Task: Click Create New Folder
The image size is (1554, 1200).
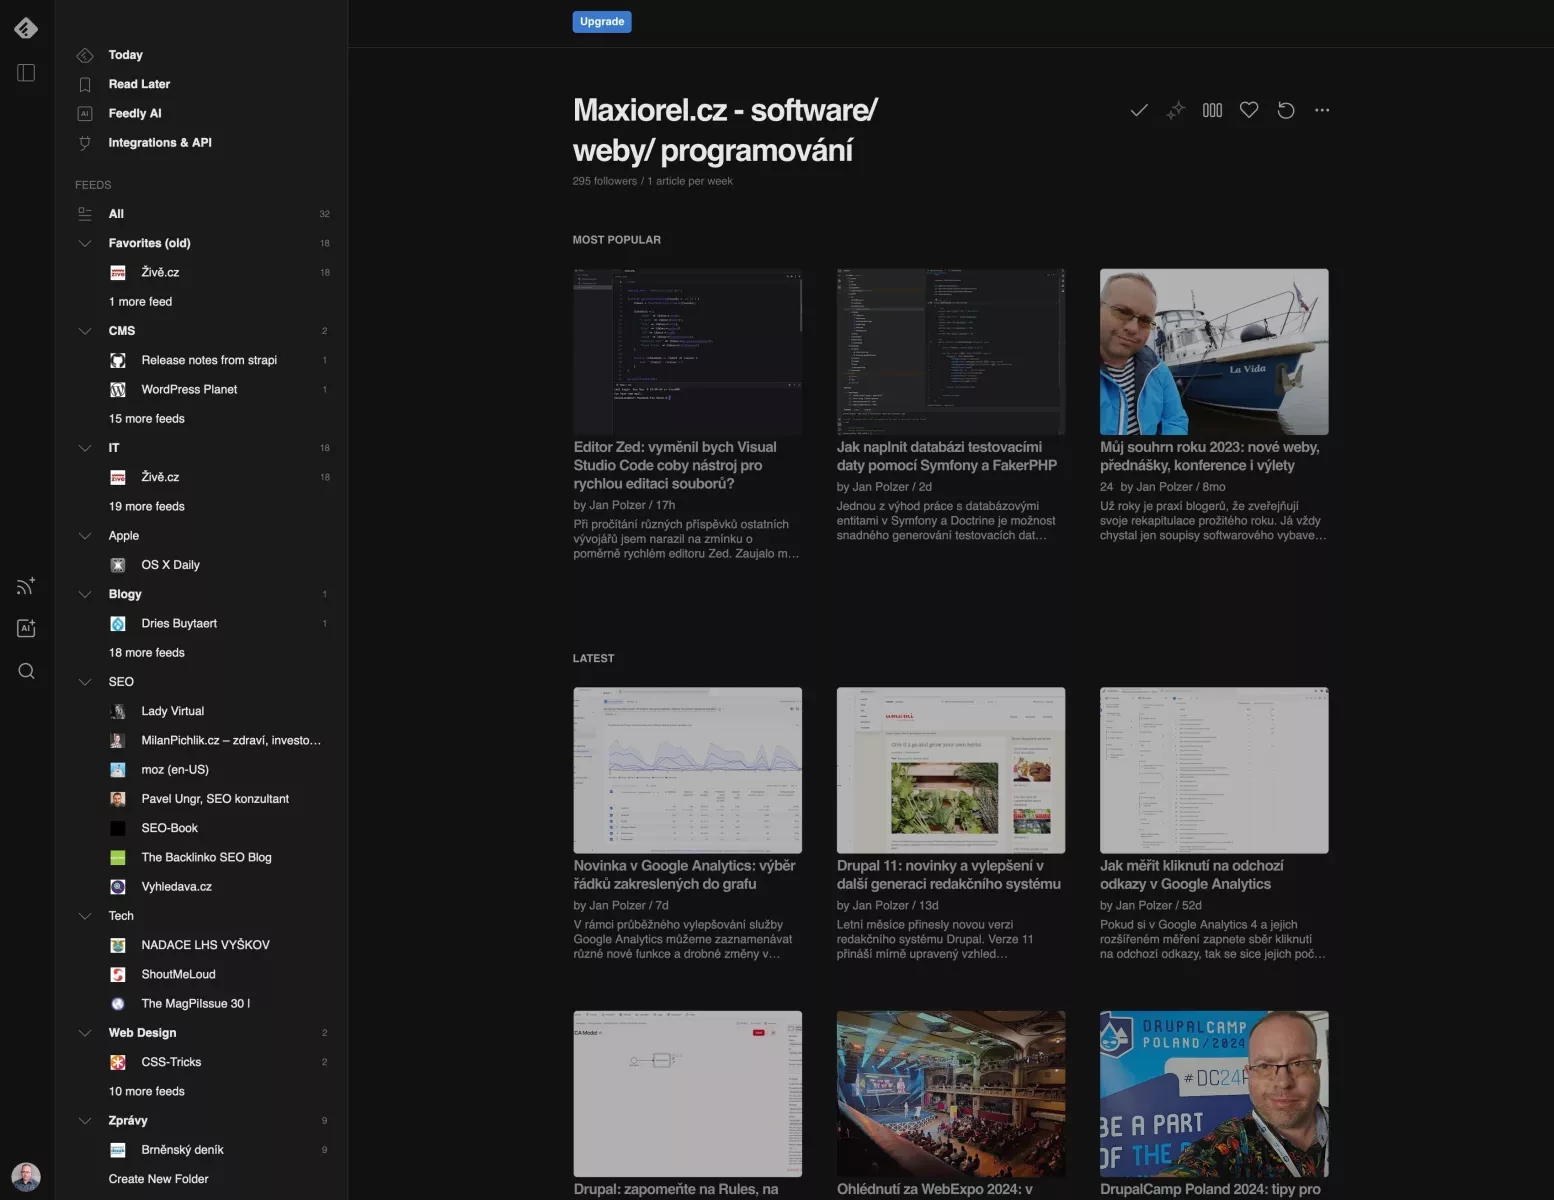Action: 158,1179
